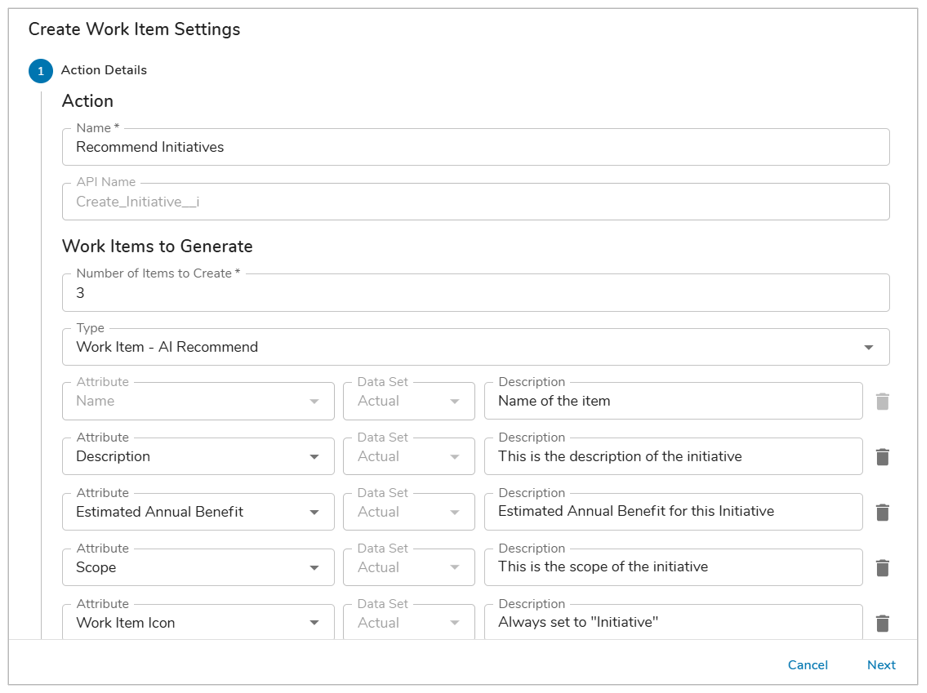Edit 'This is the description of the initiative' field

(x=672, y=457)
